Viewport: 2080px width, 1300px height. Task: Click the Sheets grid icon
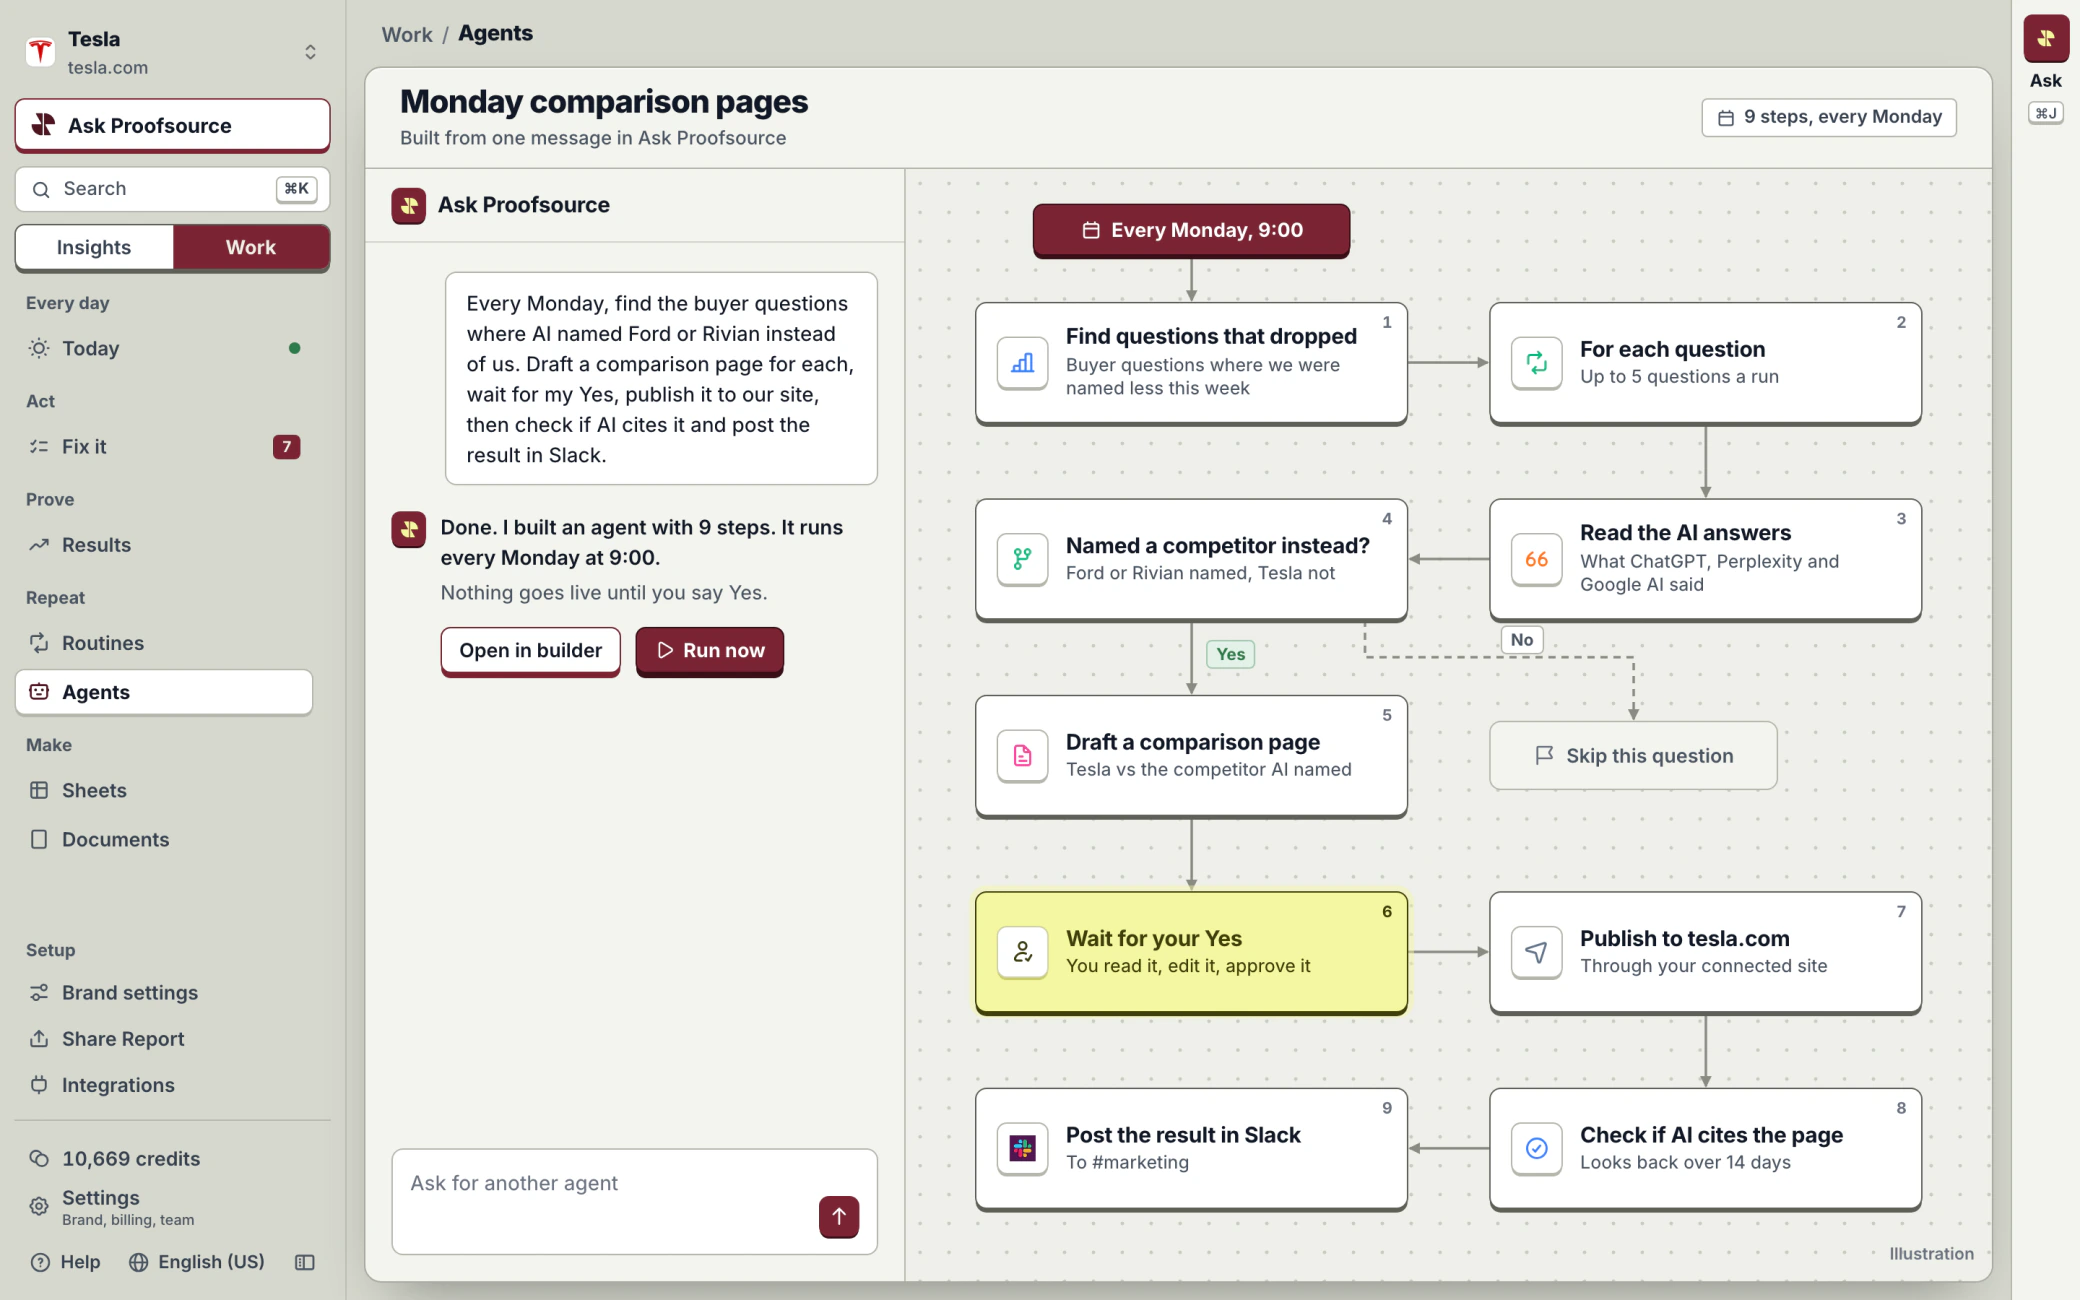click(x=39, y=790)
